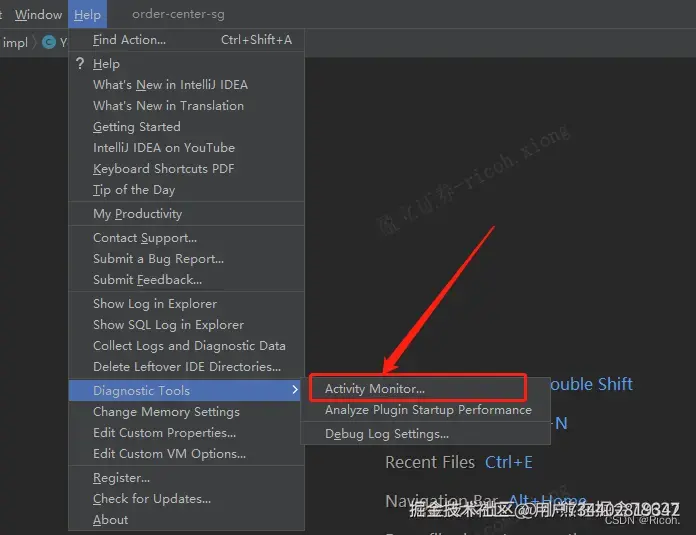Open Change Memory Settings

(186, 412)
